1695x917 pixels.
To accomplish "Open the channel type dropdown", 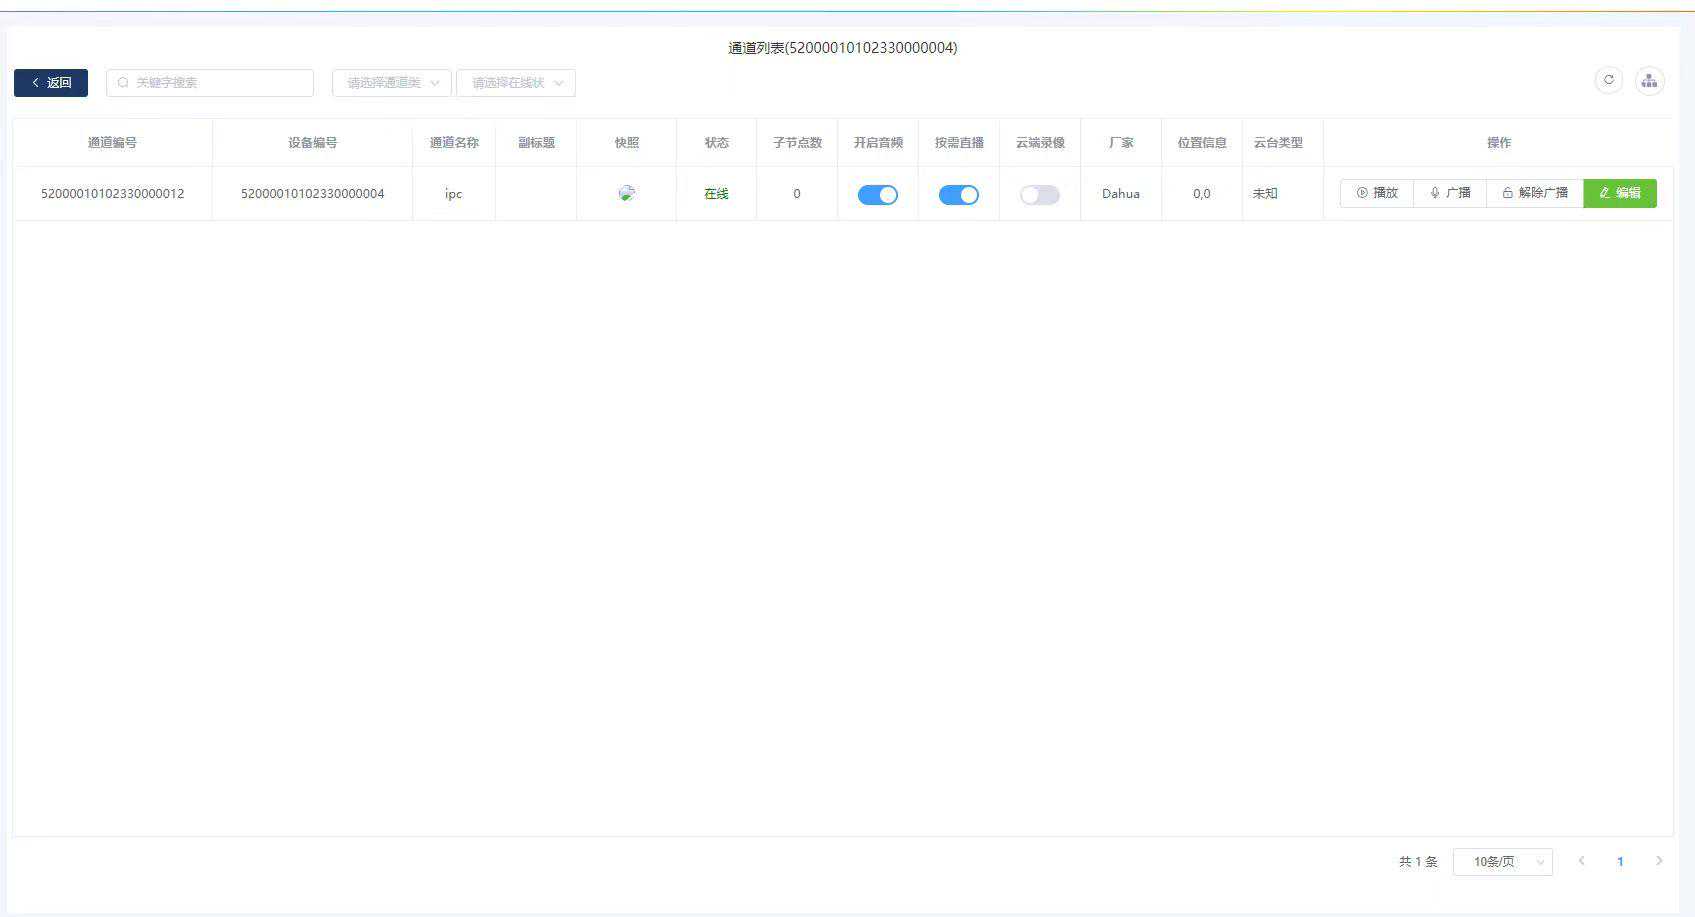I will pyautogui.click(x=392, y=83).
